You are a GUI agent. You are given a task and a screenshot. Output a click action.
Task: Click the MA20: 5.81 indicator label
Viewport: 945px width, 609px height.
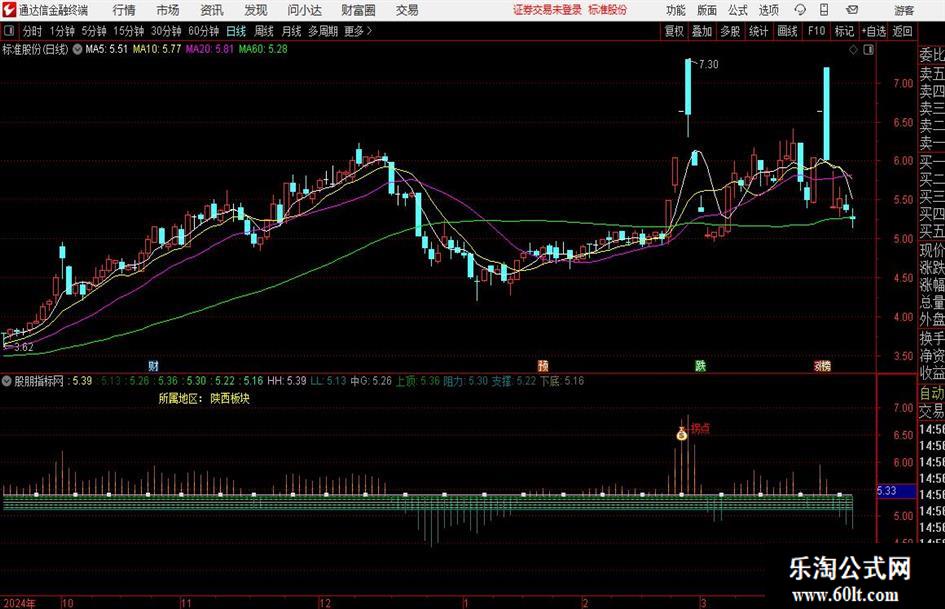pos(209,49)
